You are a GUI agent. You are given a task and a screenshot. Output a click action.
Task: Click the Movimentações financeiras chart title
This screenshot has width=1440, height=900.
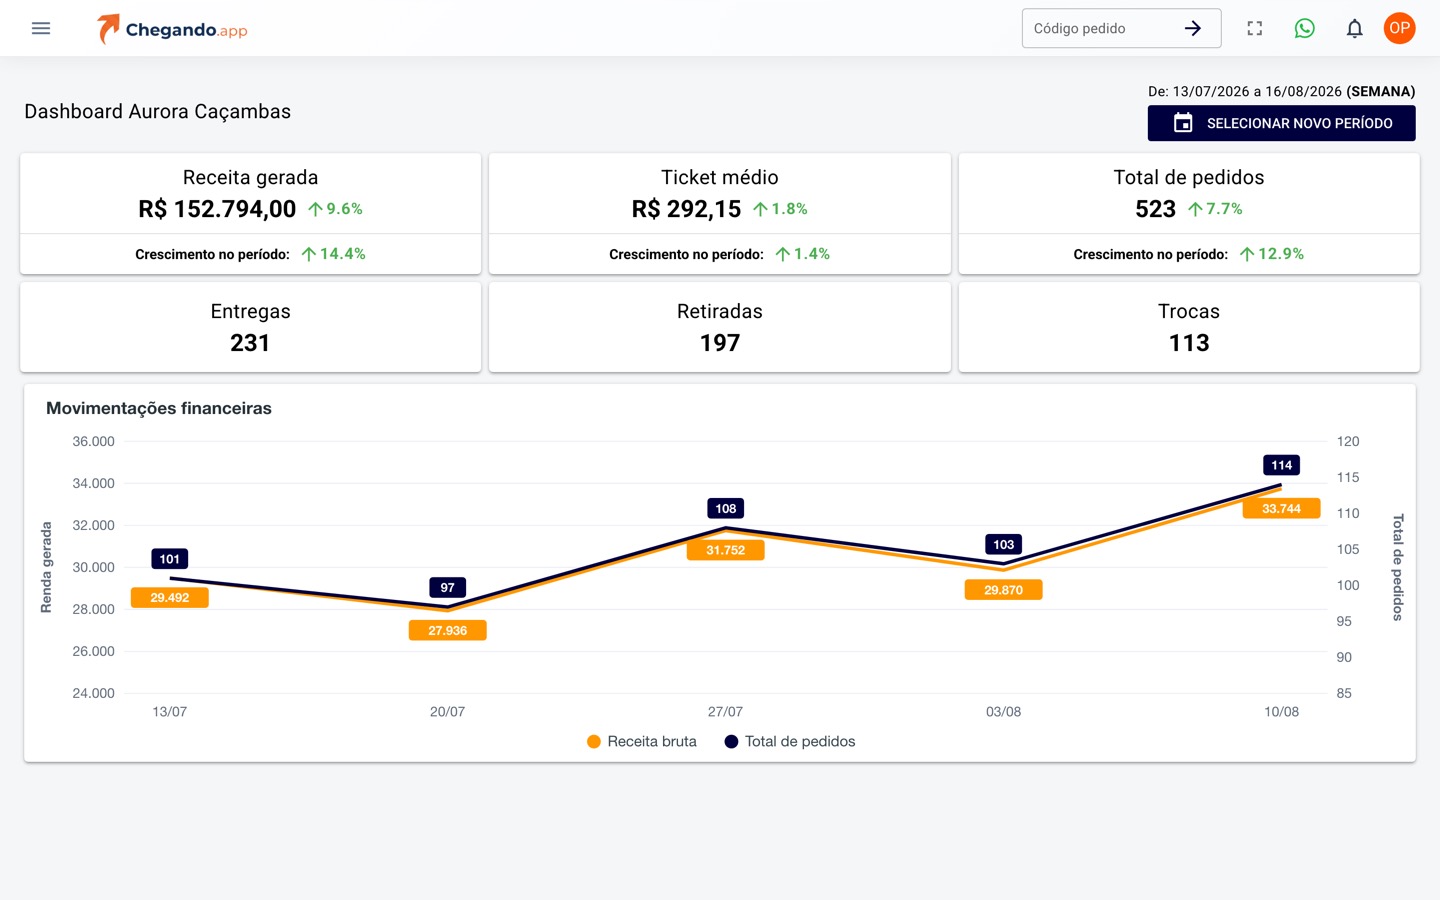pyautogui.click(x=159, y=408)
